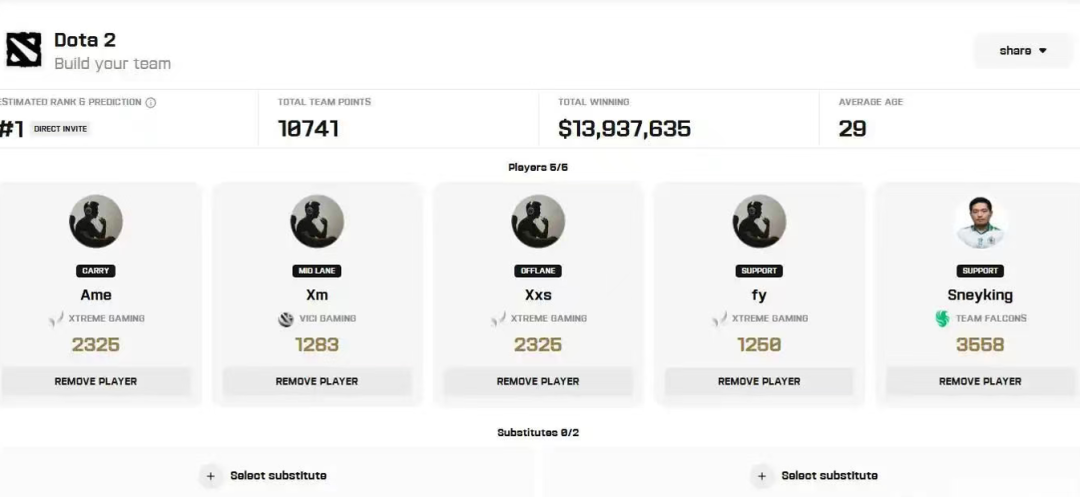
Task: Remove player Xm from team
Action: pos(317,381)
